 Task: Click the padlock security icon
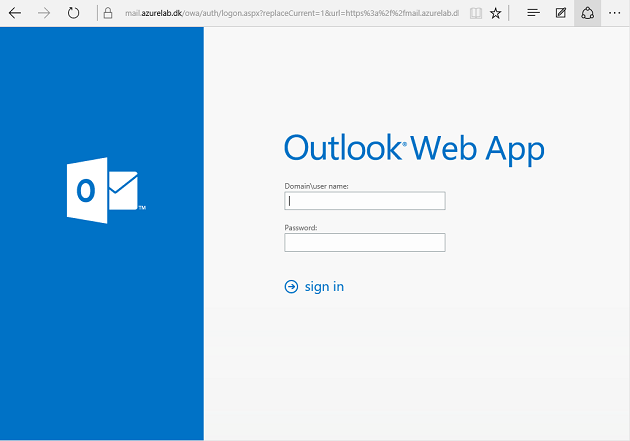[108, 13]
